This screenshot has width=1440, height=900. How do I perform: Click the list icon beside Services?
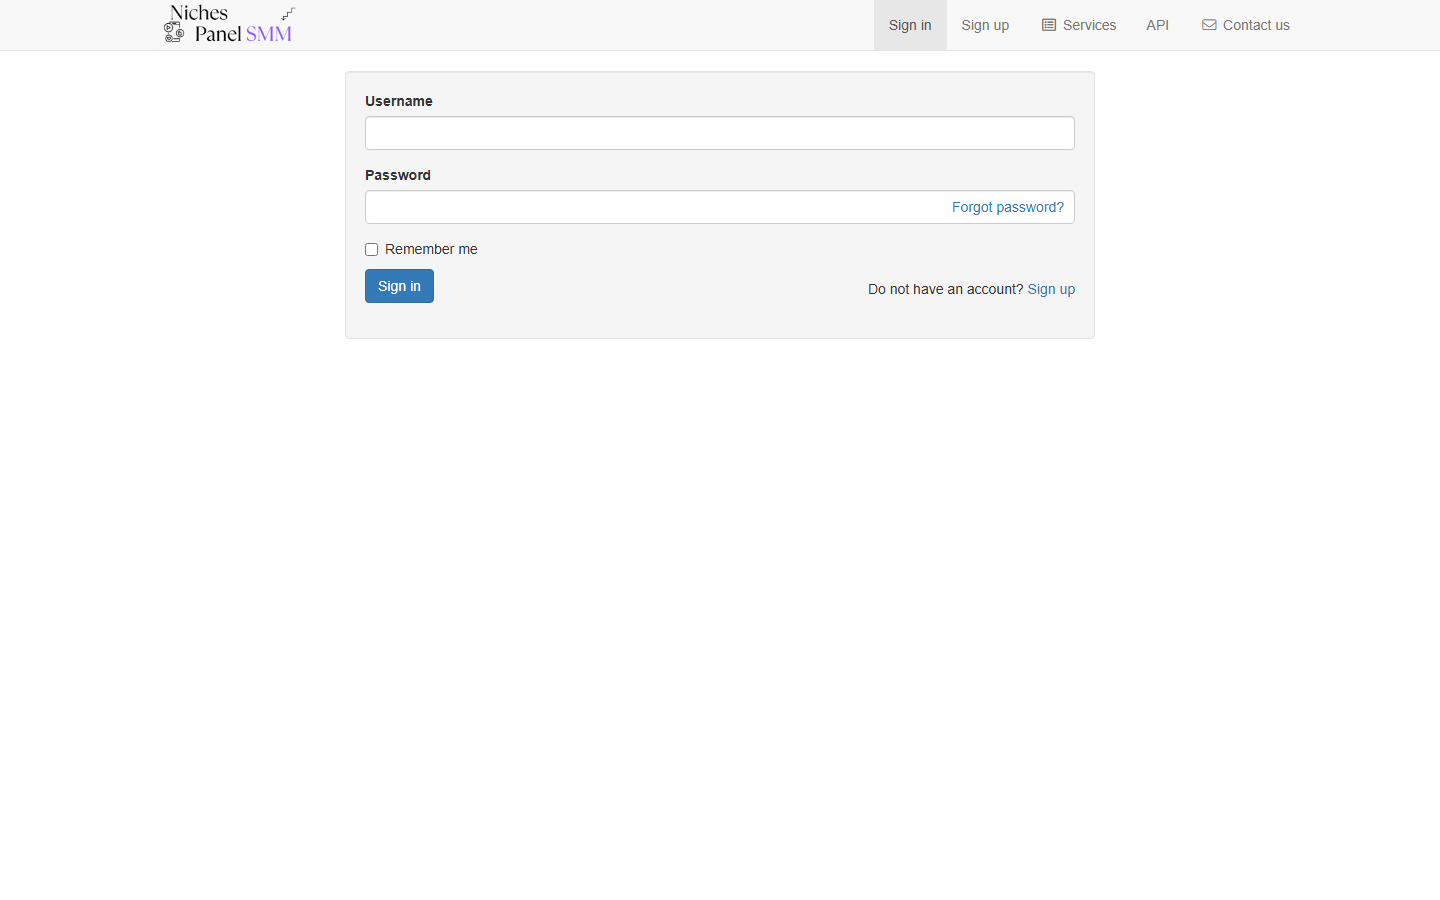coord(1048,25)
